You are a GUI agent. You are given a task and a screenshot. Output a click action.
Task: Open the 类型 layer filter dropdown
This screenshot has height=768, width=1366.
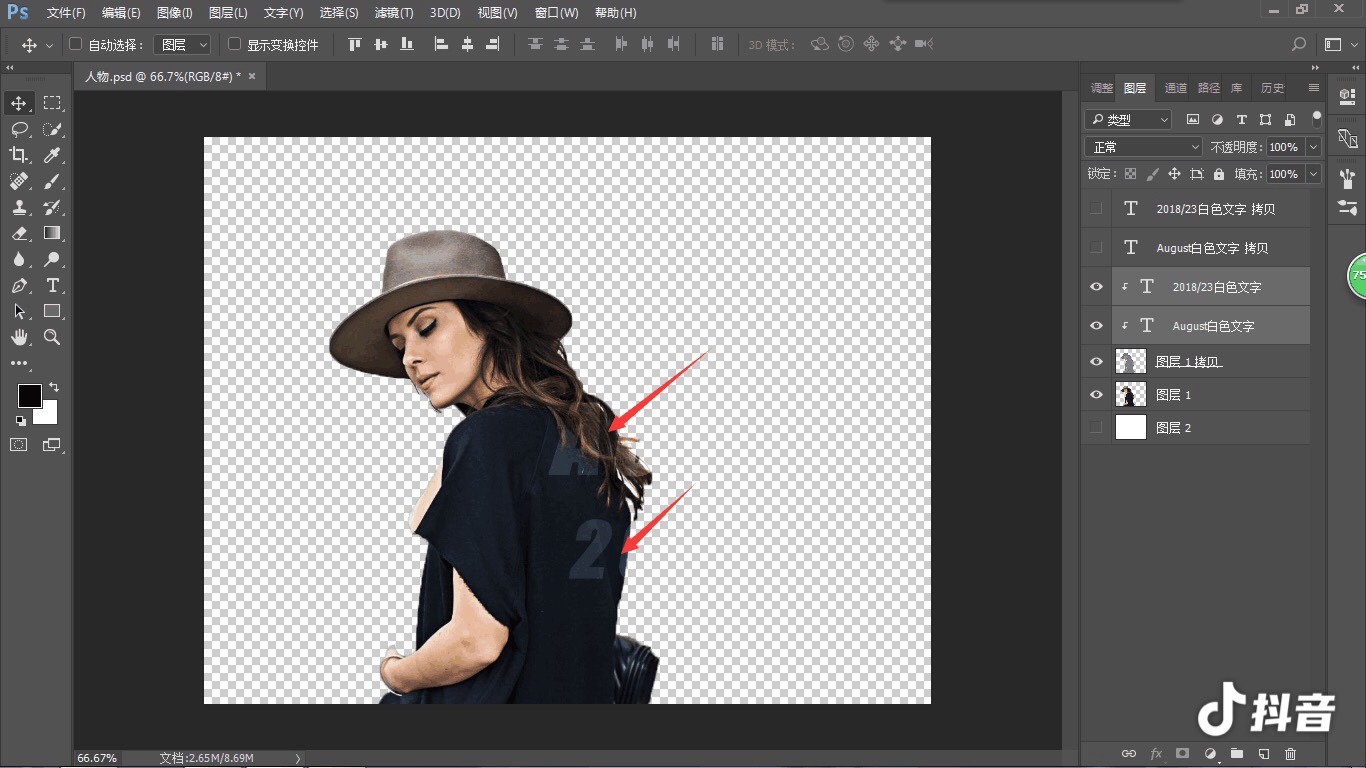click(1128, 119)
